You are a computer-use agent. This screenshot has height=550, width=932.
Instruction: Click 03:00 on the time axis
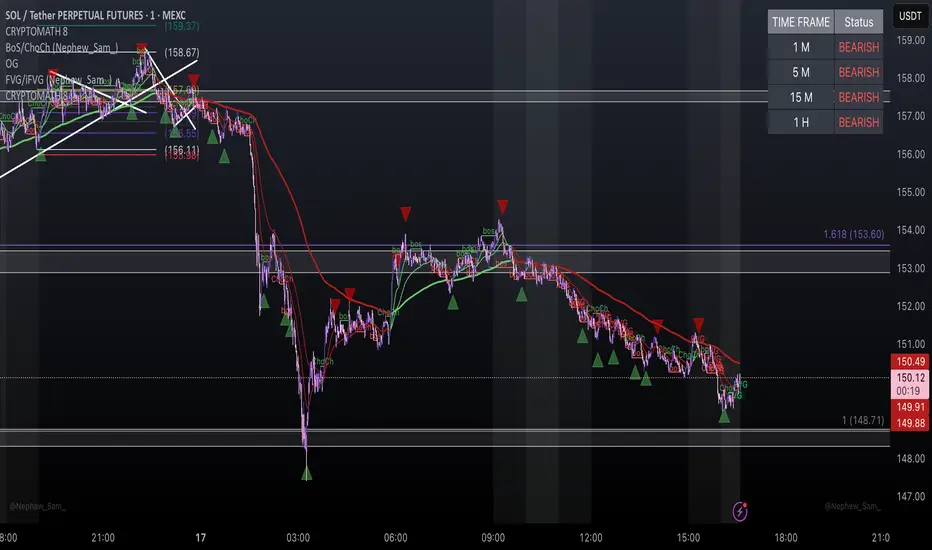pos(298,538)
